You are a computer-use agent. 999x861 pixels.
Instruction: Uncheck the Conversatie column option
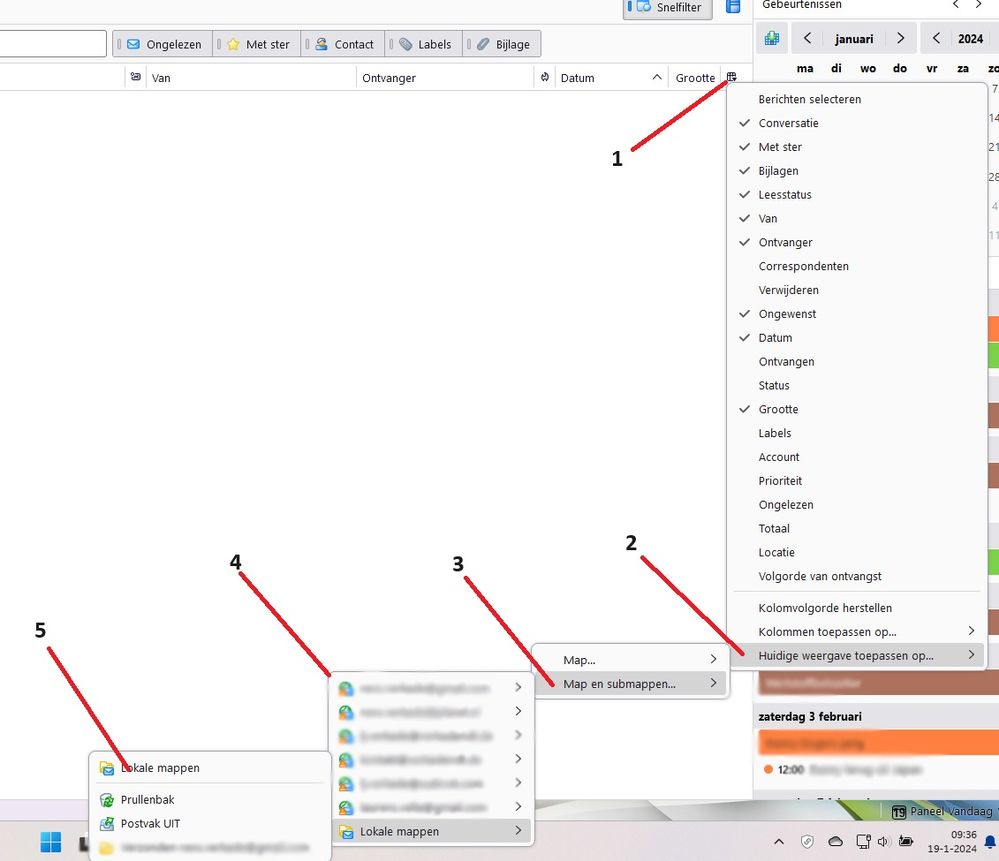pos(788,123)
